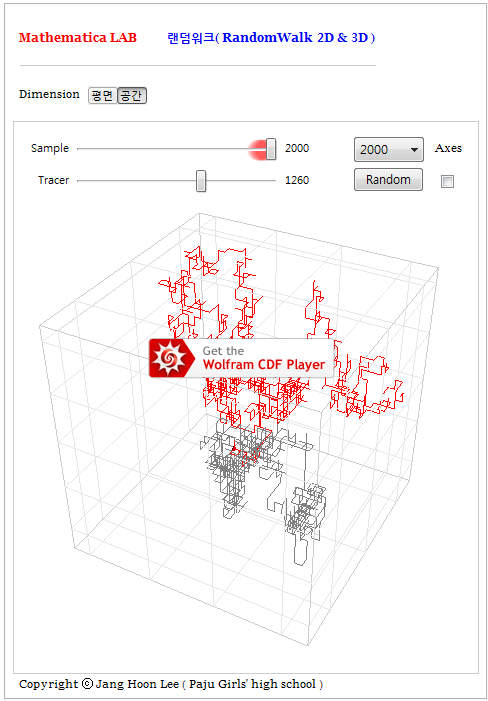Select the 평면 dimension button
The width and height of the screenshot is (488, 701).
tap(102, 95)
